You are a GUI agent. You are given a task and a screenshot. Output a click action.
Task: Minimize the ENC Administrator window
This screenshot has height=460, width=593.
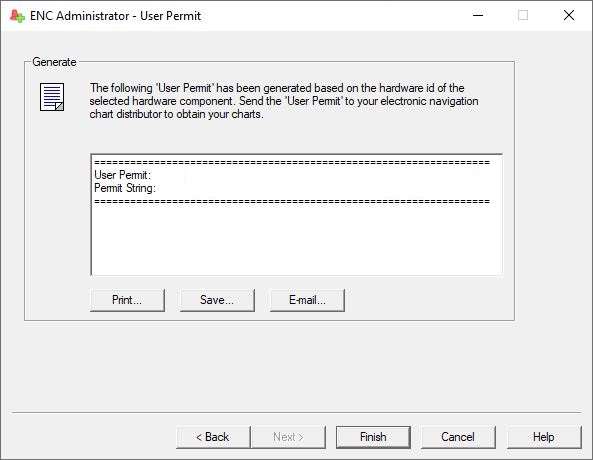pos(478,16)
